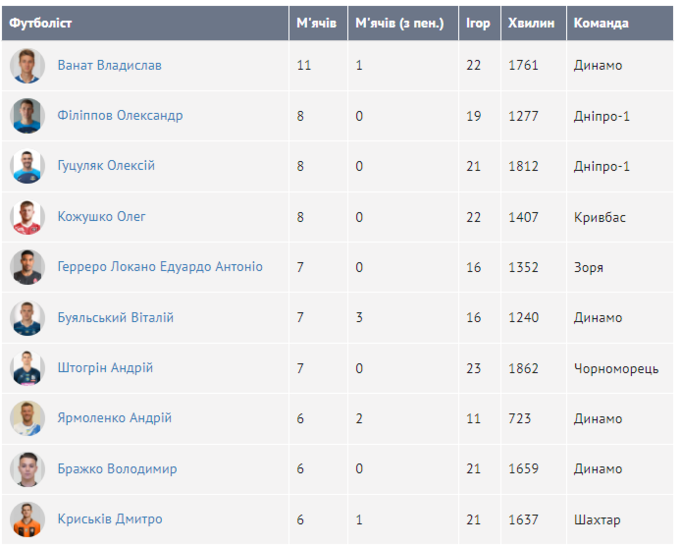Go to Ярмоленко Андрій profile link

tap(114, 419)
